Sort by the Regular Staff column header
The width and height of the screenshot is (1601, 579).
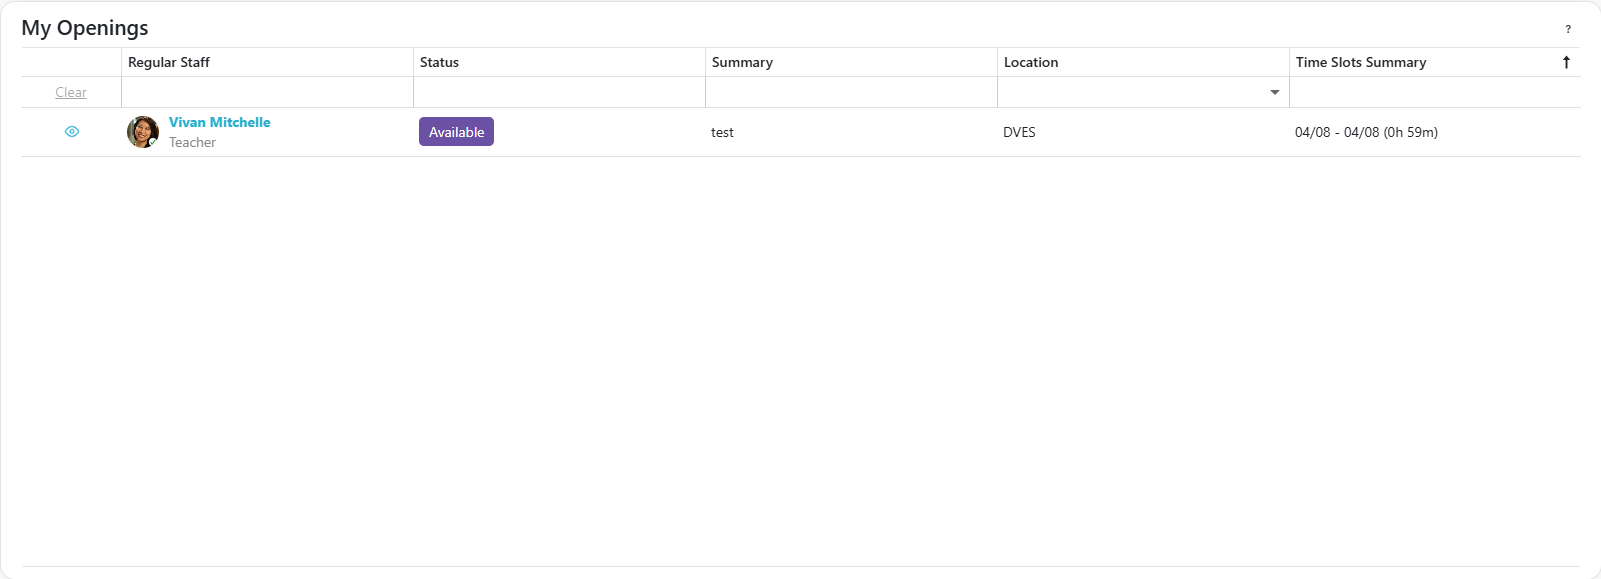[169, 62]
